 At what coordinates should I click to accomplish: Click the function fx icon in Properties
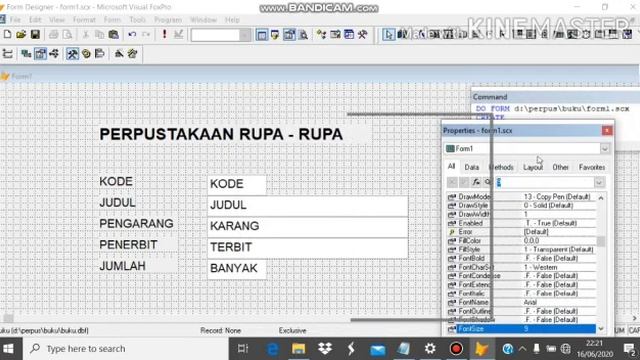pyautogui.click(x=476, y=182)
